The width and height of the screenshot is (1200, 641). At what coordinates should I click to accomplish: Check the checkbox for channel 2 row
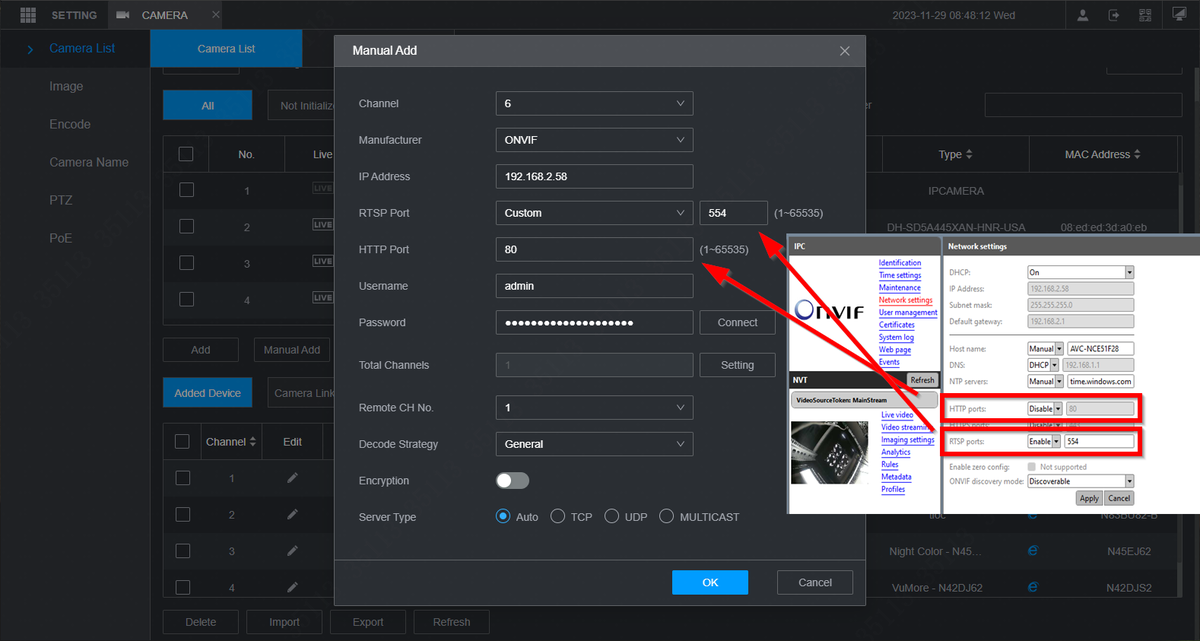(x=182, y=514)
